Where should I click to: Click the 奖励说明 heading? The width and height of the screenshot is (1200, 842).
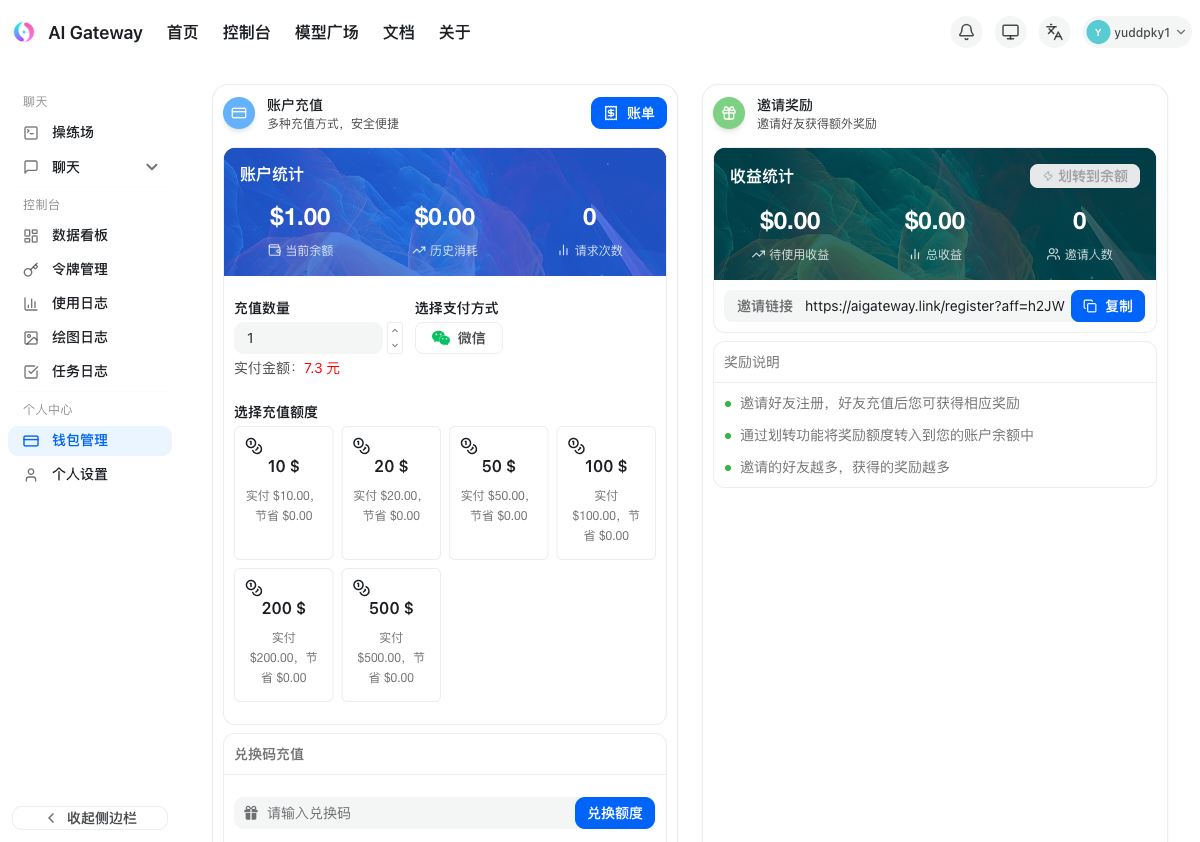coord(752,362)
